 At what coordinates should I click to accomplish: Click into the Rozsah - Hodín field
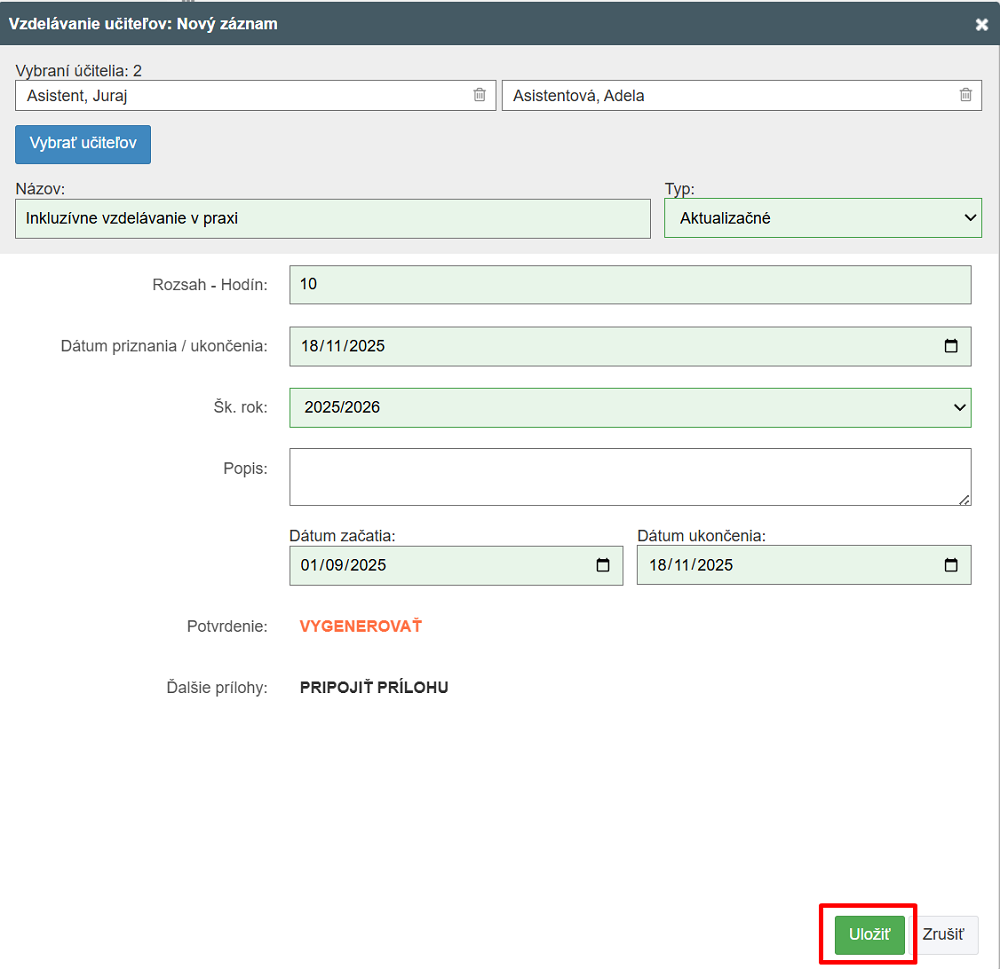click(x=630, y=284)
